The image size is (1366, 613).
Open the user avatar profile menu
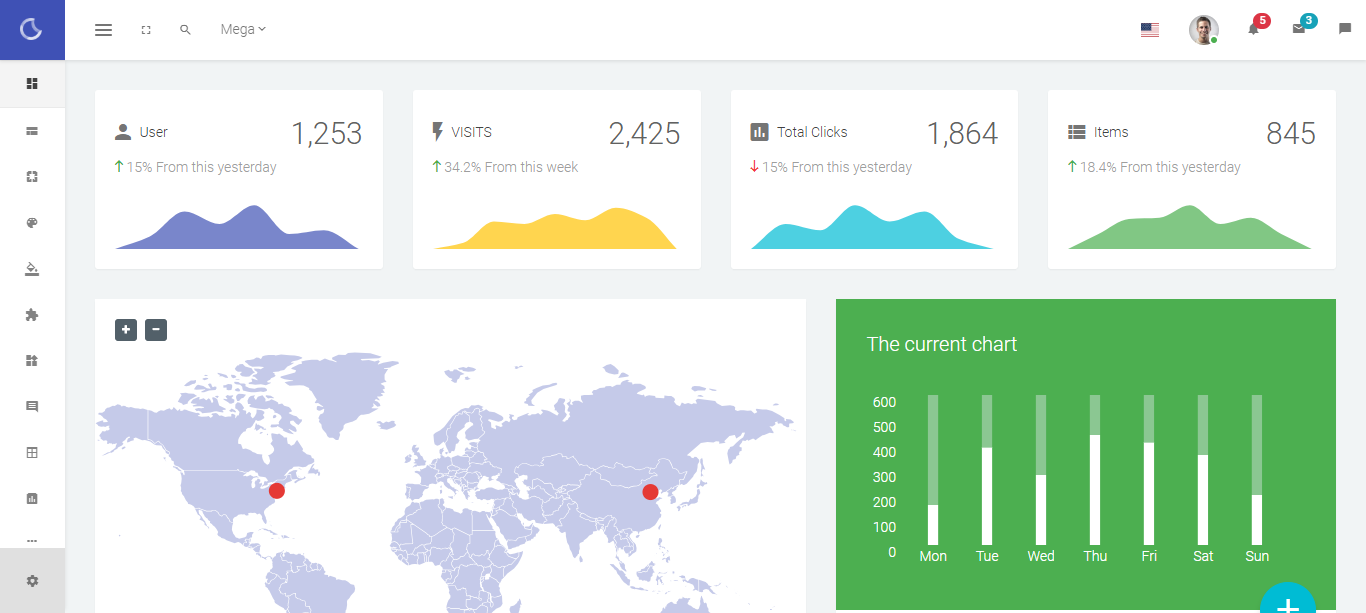coord(1203,30)
